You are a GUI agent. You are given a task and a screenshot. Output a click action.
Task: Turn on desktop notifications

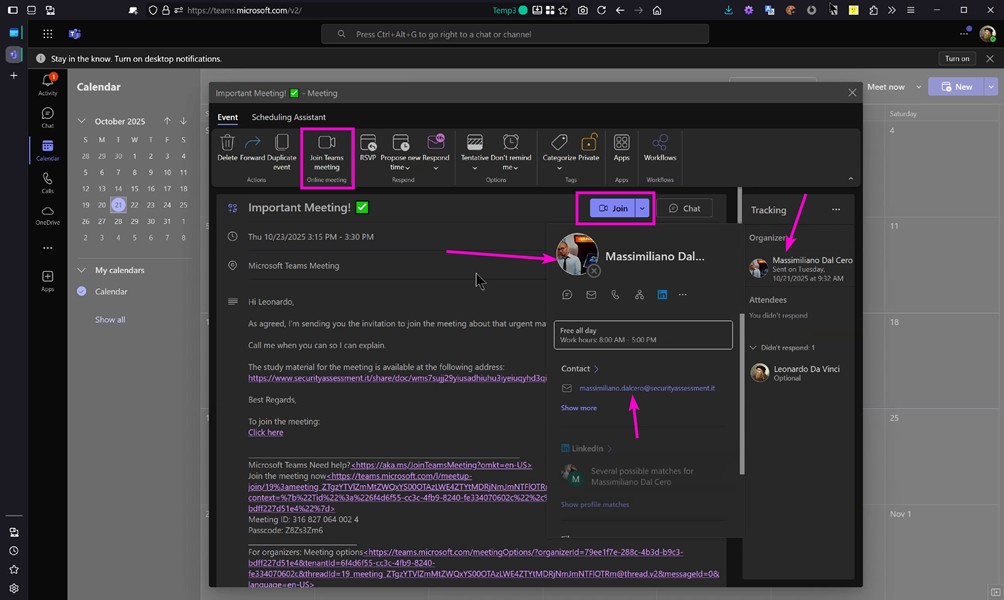[957, 59]
